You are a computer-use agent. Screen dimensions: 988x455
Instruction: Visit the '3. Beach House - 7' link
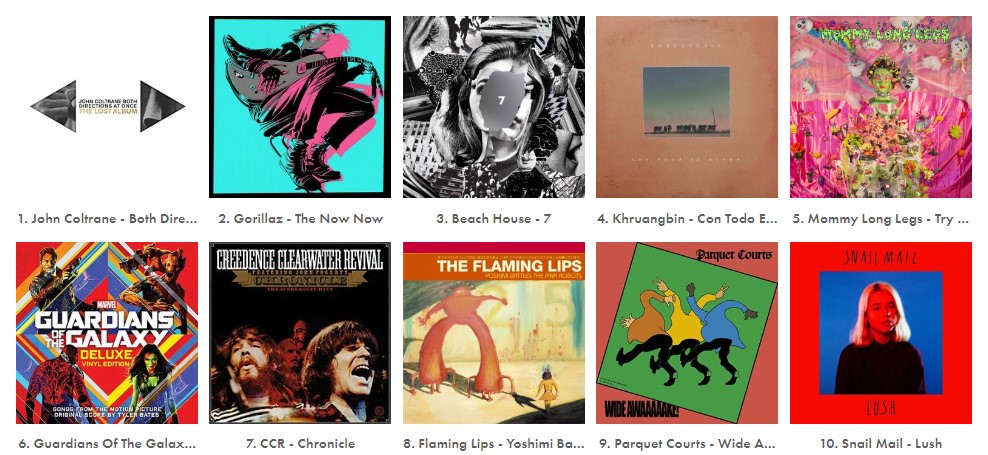pos(493,219)
